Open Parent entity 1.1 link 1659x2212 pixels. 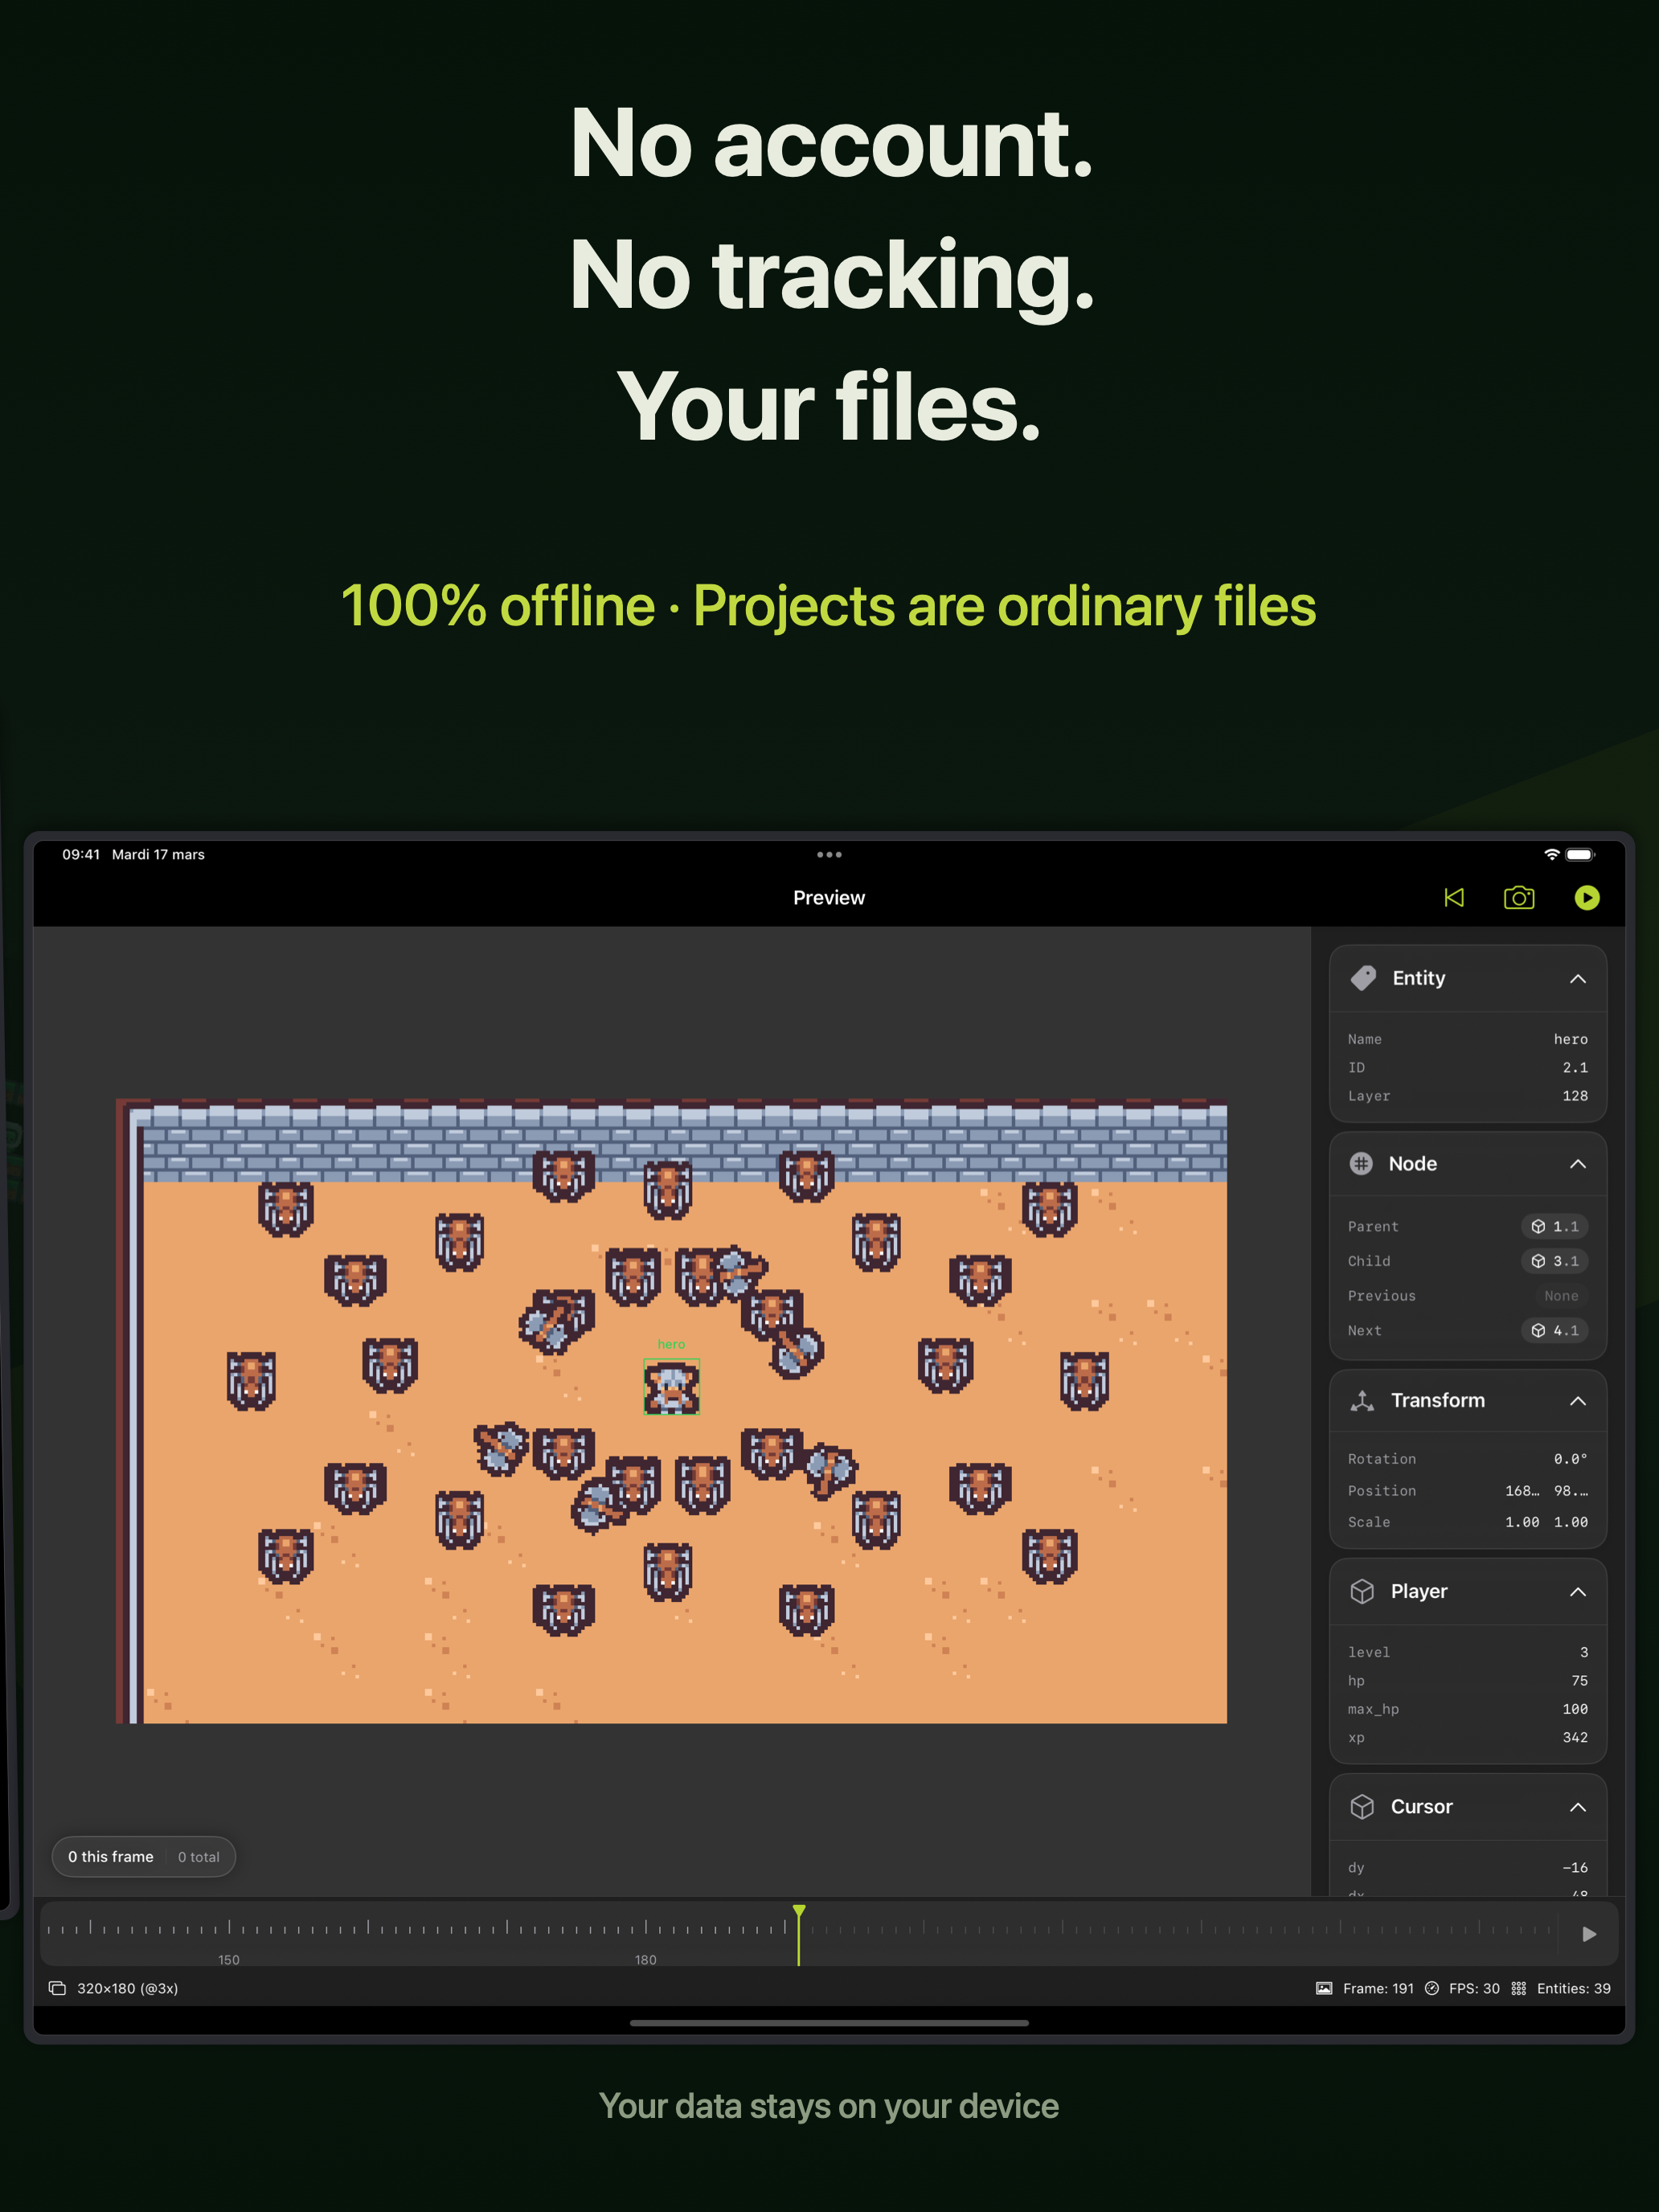tap(1555, 1226)
